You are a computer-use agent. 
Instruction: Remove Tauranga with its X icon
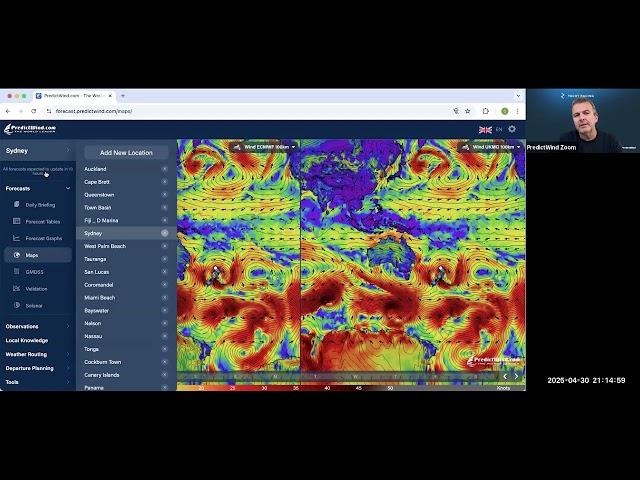point(164,259)
